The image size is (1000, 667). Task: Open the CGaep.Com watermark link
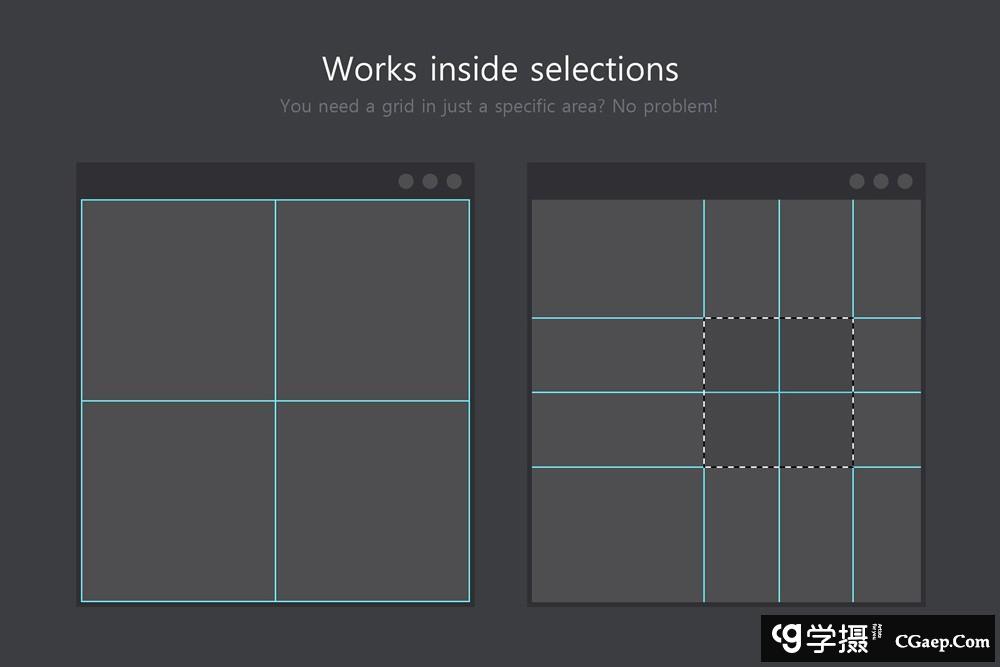point(942,641)
